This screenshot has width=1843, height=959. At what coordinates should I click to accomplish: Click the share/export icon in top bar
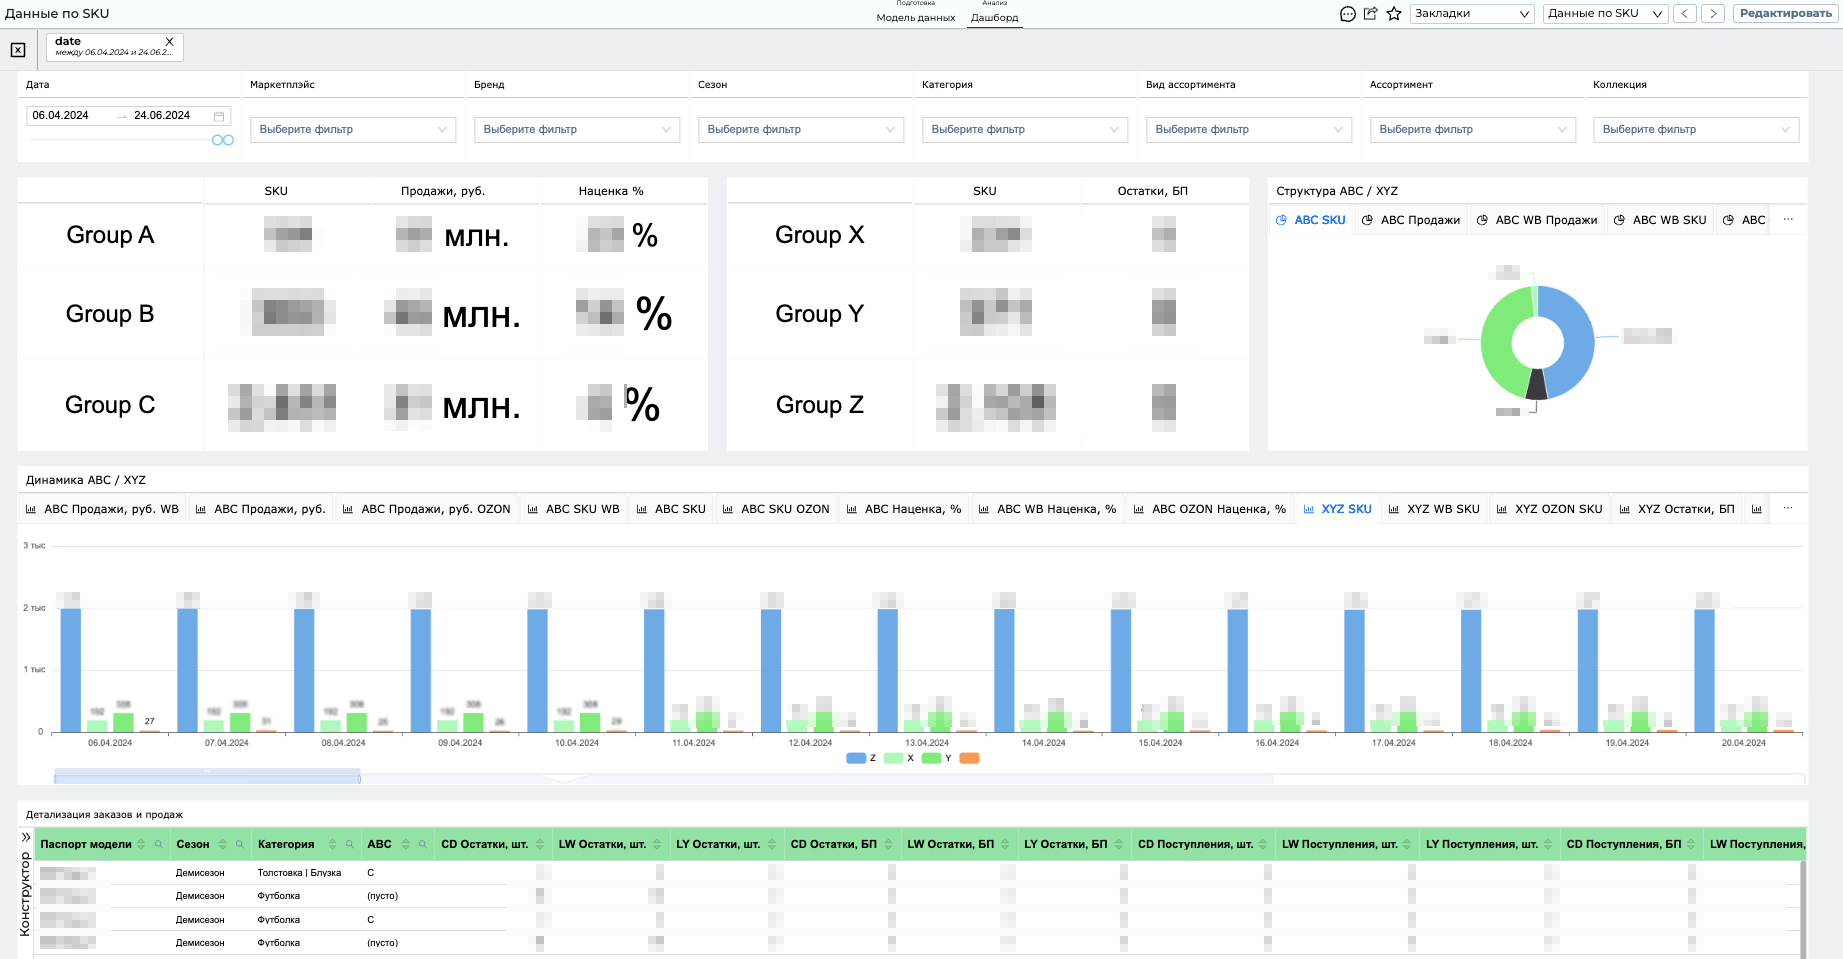(1371, 14)
